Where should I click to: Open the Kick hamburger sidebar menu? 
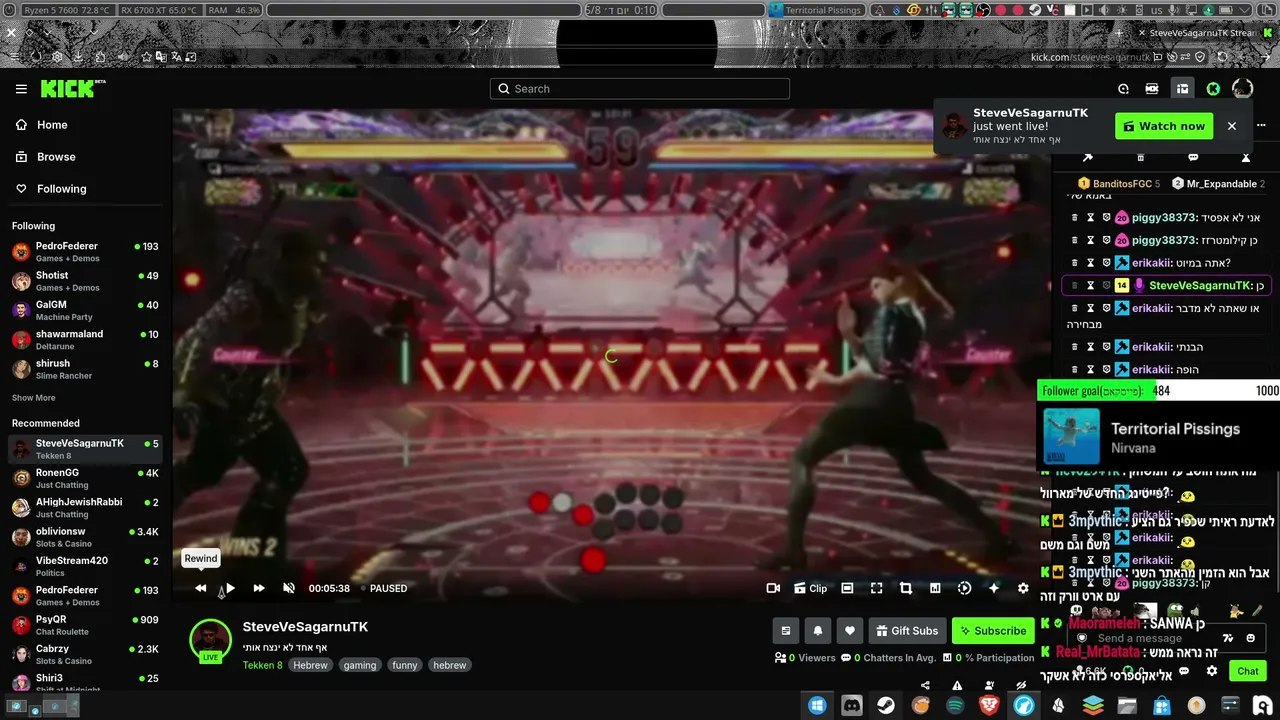click(x=21, y=89)
